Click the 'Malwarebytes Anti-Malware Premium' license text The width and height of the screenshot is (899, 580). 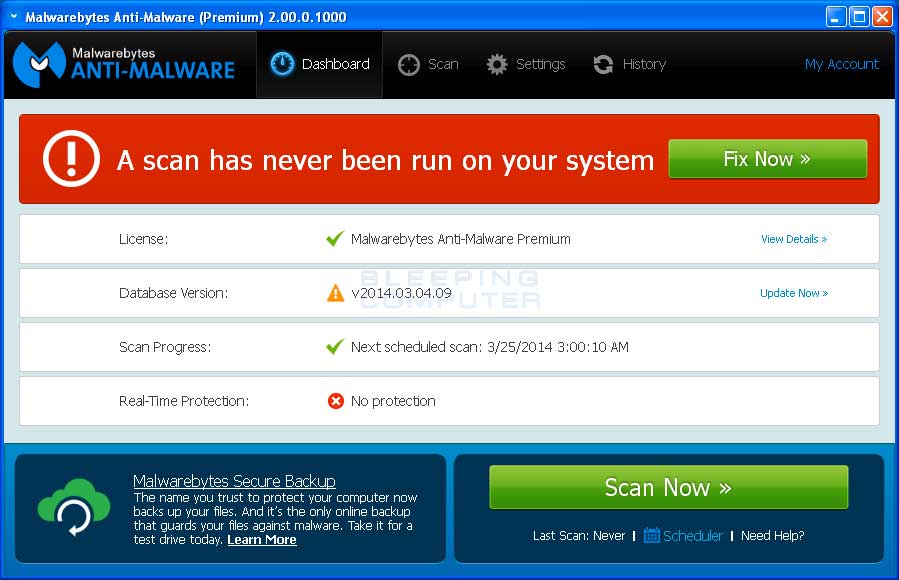460,239
